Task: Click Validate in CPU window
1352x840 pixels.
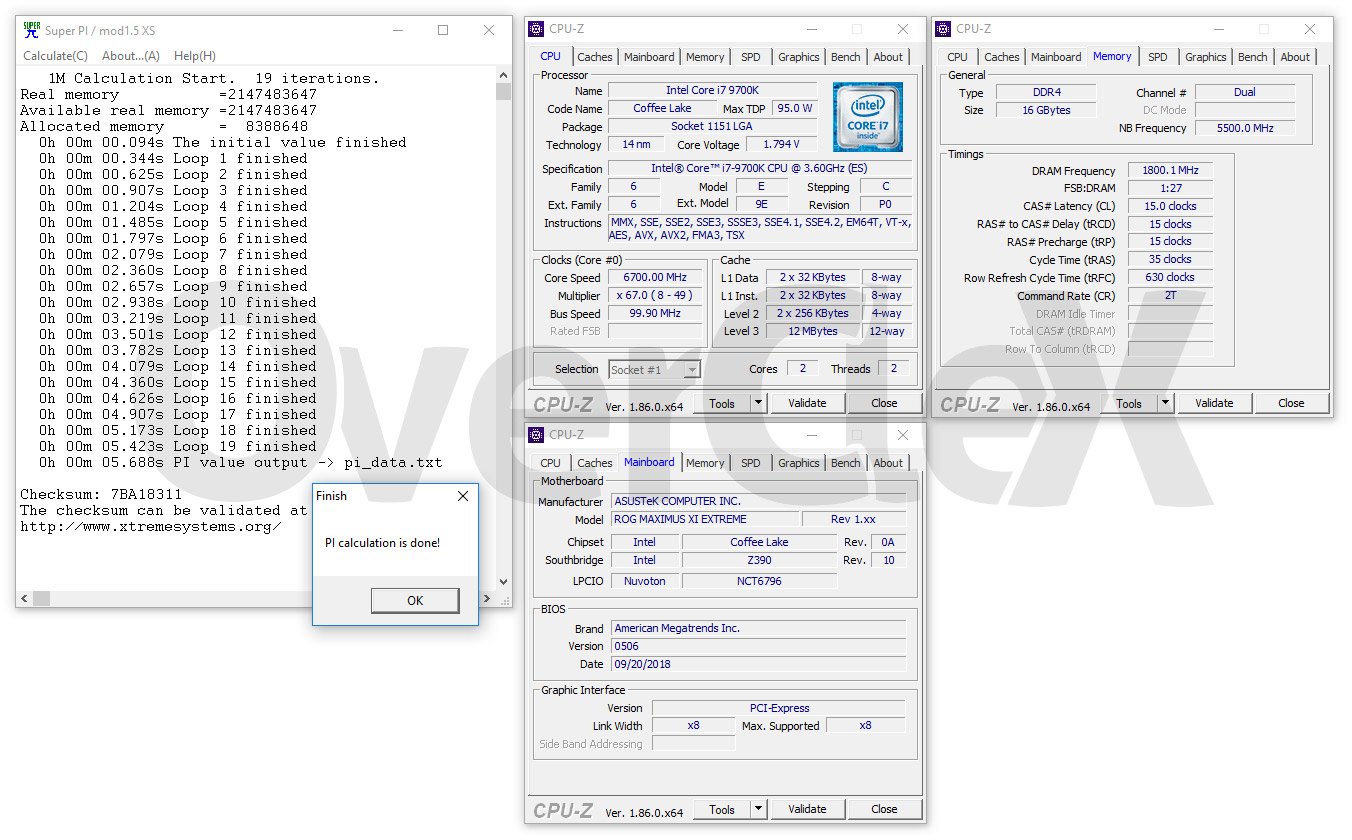Action: [807, 404]
